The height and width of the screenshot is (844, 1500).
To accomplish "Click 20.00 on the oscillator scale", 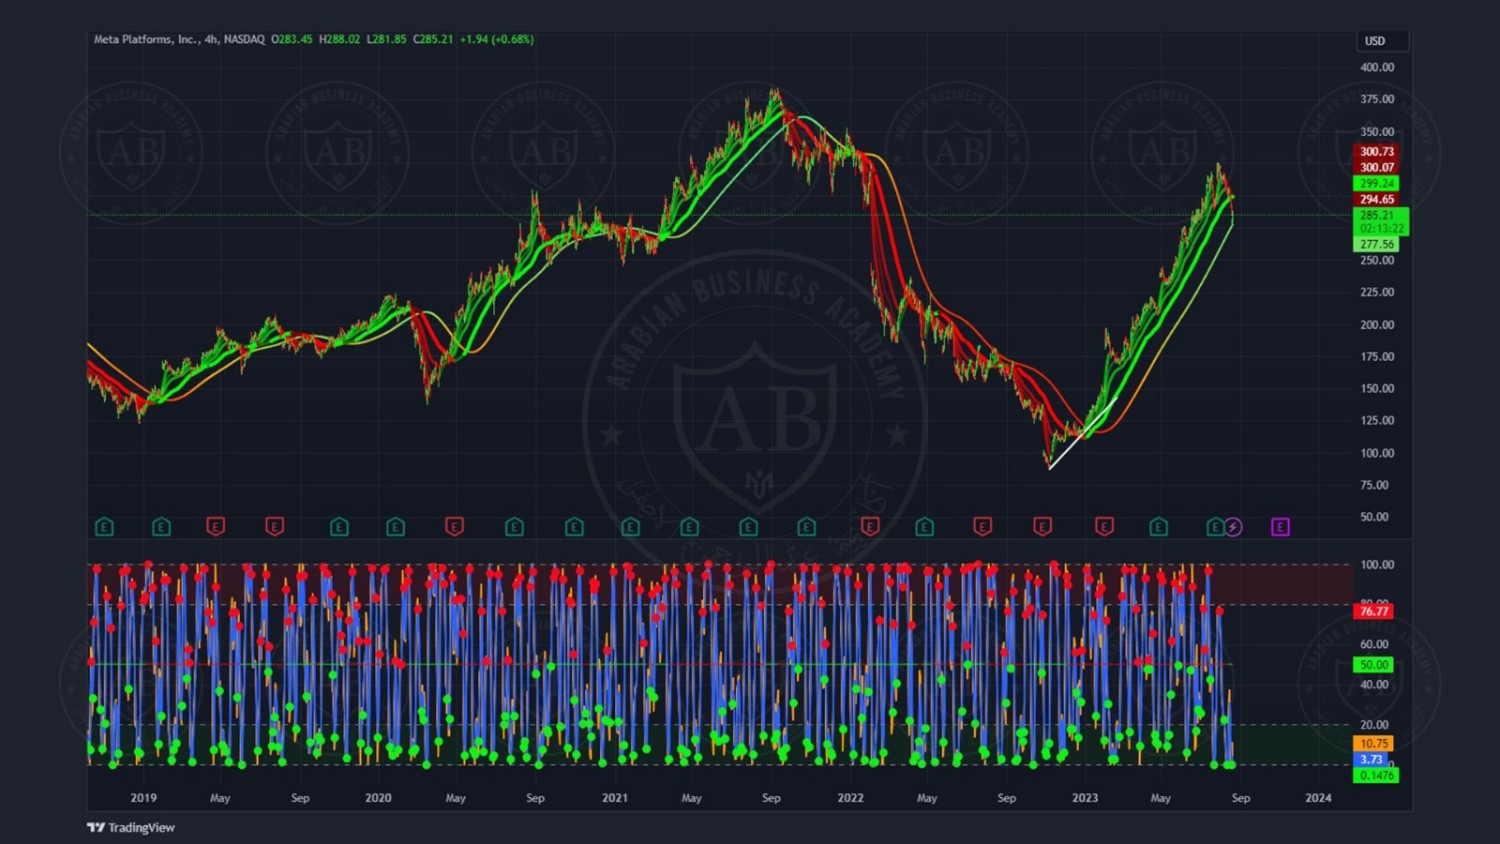I will tap(1374, 724).
